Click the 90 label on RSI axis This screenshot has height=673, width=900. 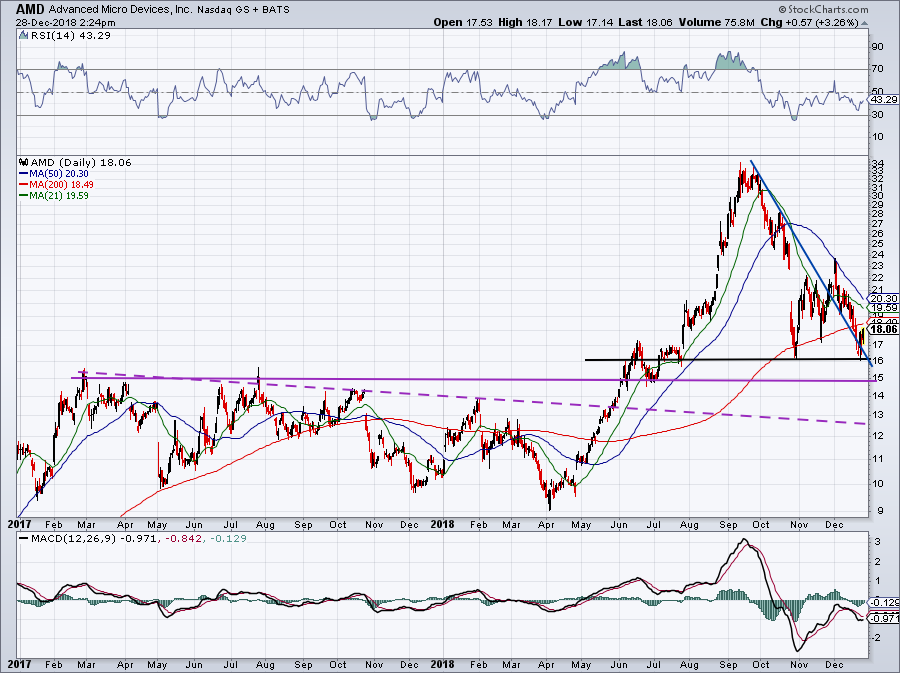click(x=878, y=47)
